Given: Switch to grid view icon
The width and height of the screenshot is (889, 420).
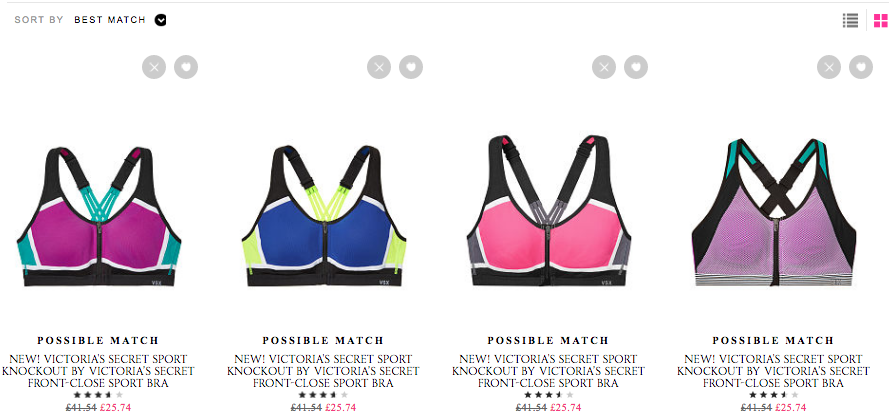Looking at the screenshot, I should (x=880, y=20).
